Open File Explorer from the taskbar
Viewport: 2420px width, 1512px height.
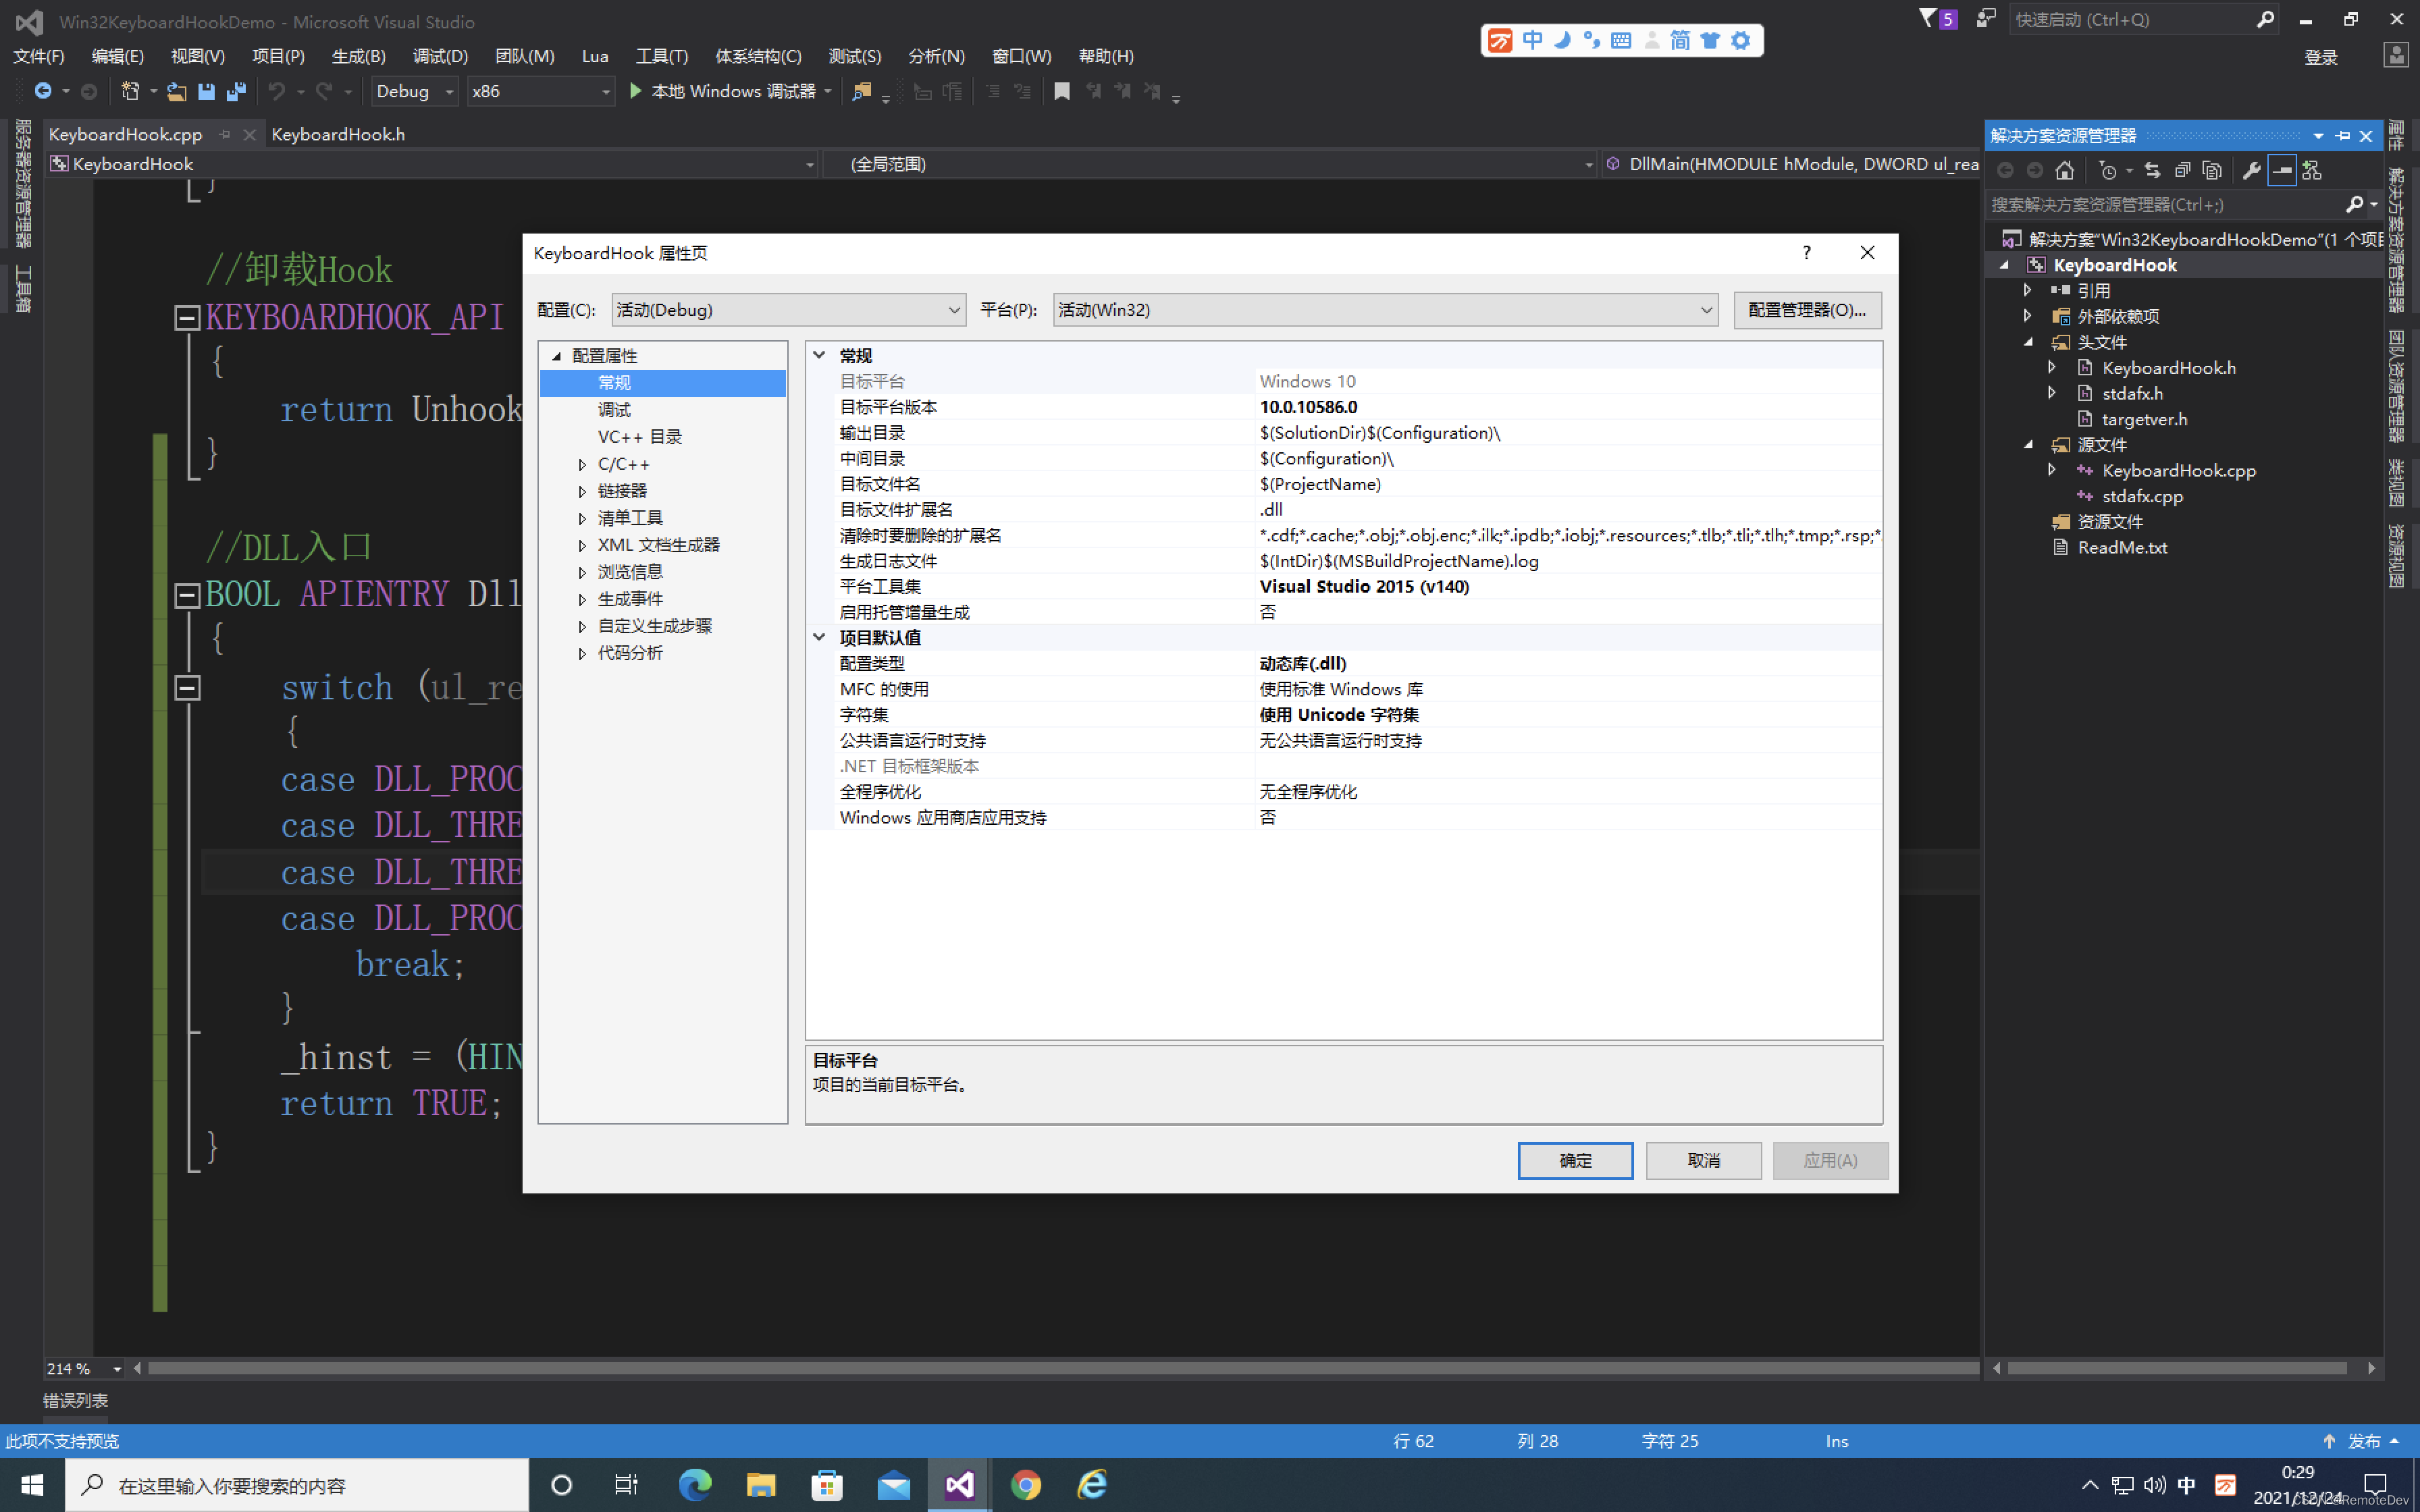[761, 1484]
